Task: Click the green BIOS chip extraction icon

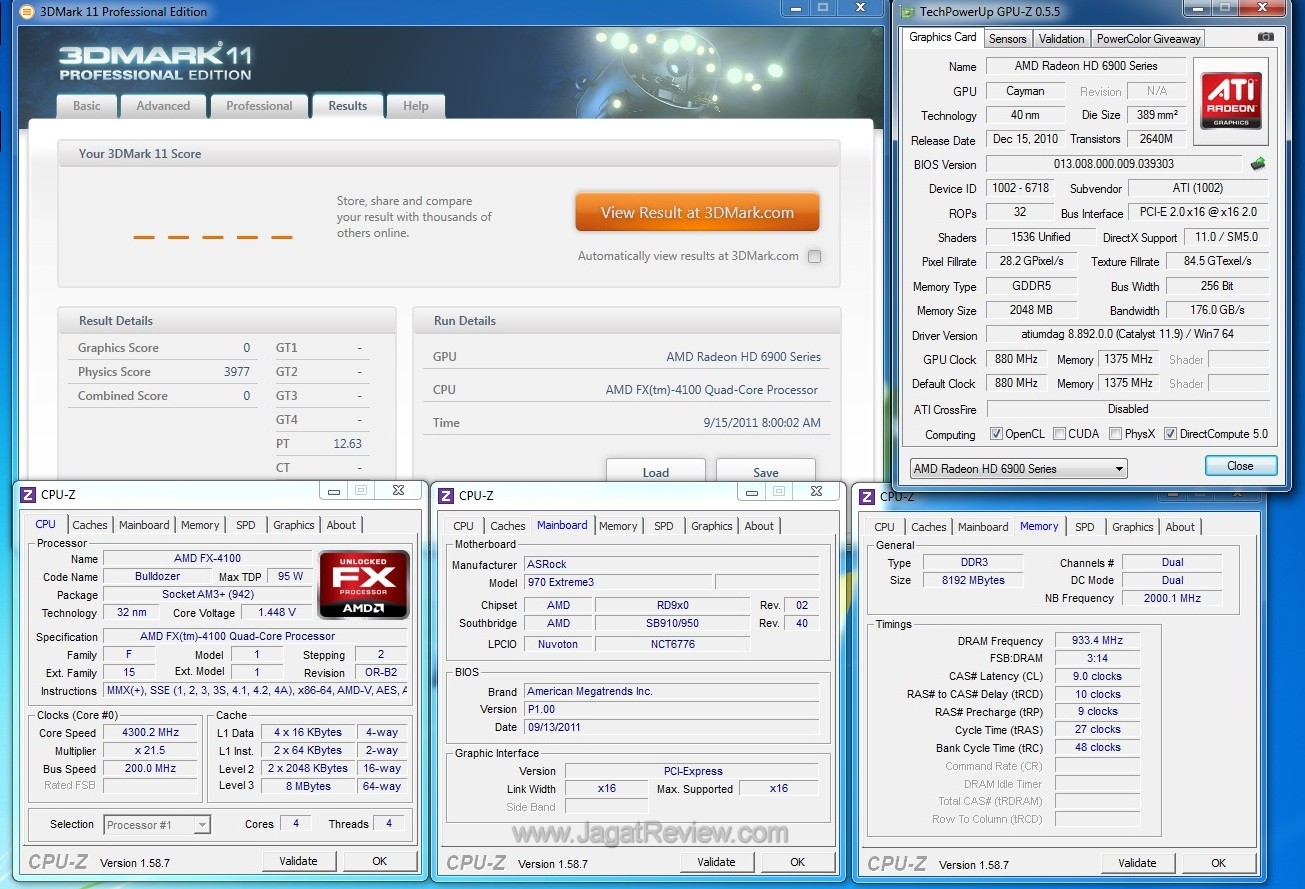Action: (1258, 162)
